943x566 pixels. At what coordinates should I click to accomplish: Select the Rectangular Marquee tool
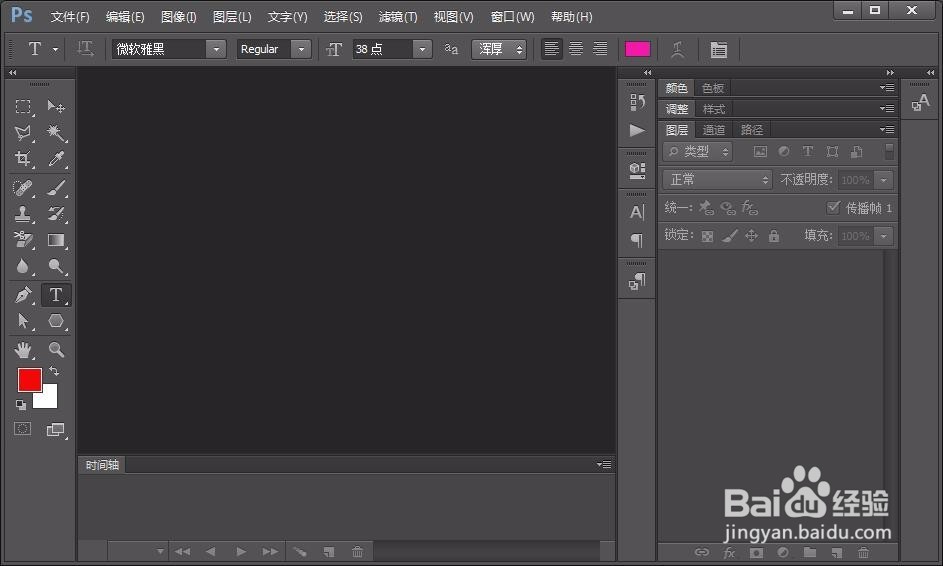(23, 107)
